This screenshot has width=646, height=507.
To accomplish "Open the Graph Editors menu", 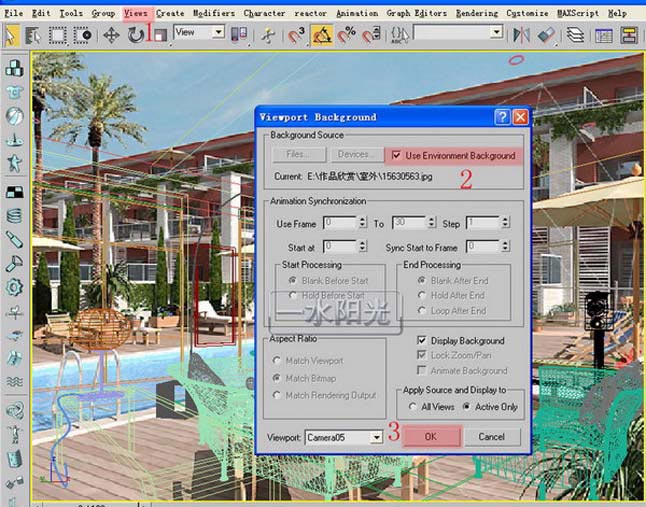I will tap(417, 14).
